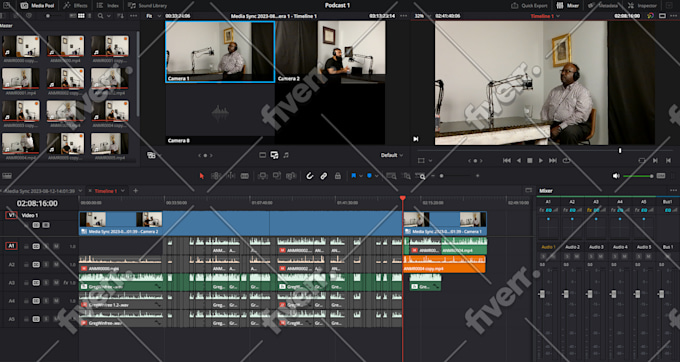Mute track A1 with the M button
Screen dimensions: 680x362
coord(56,246)
